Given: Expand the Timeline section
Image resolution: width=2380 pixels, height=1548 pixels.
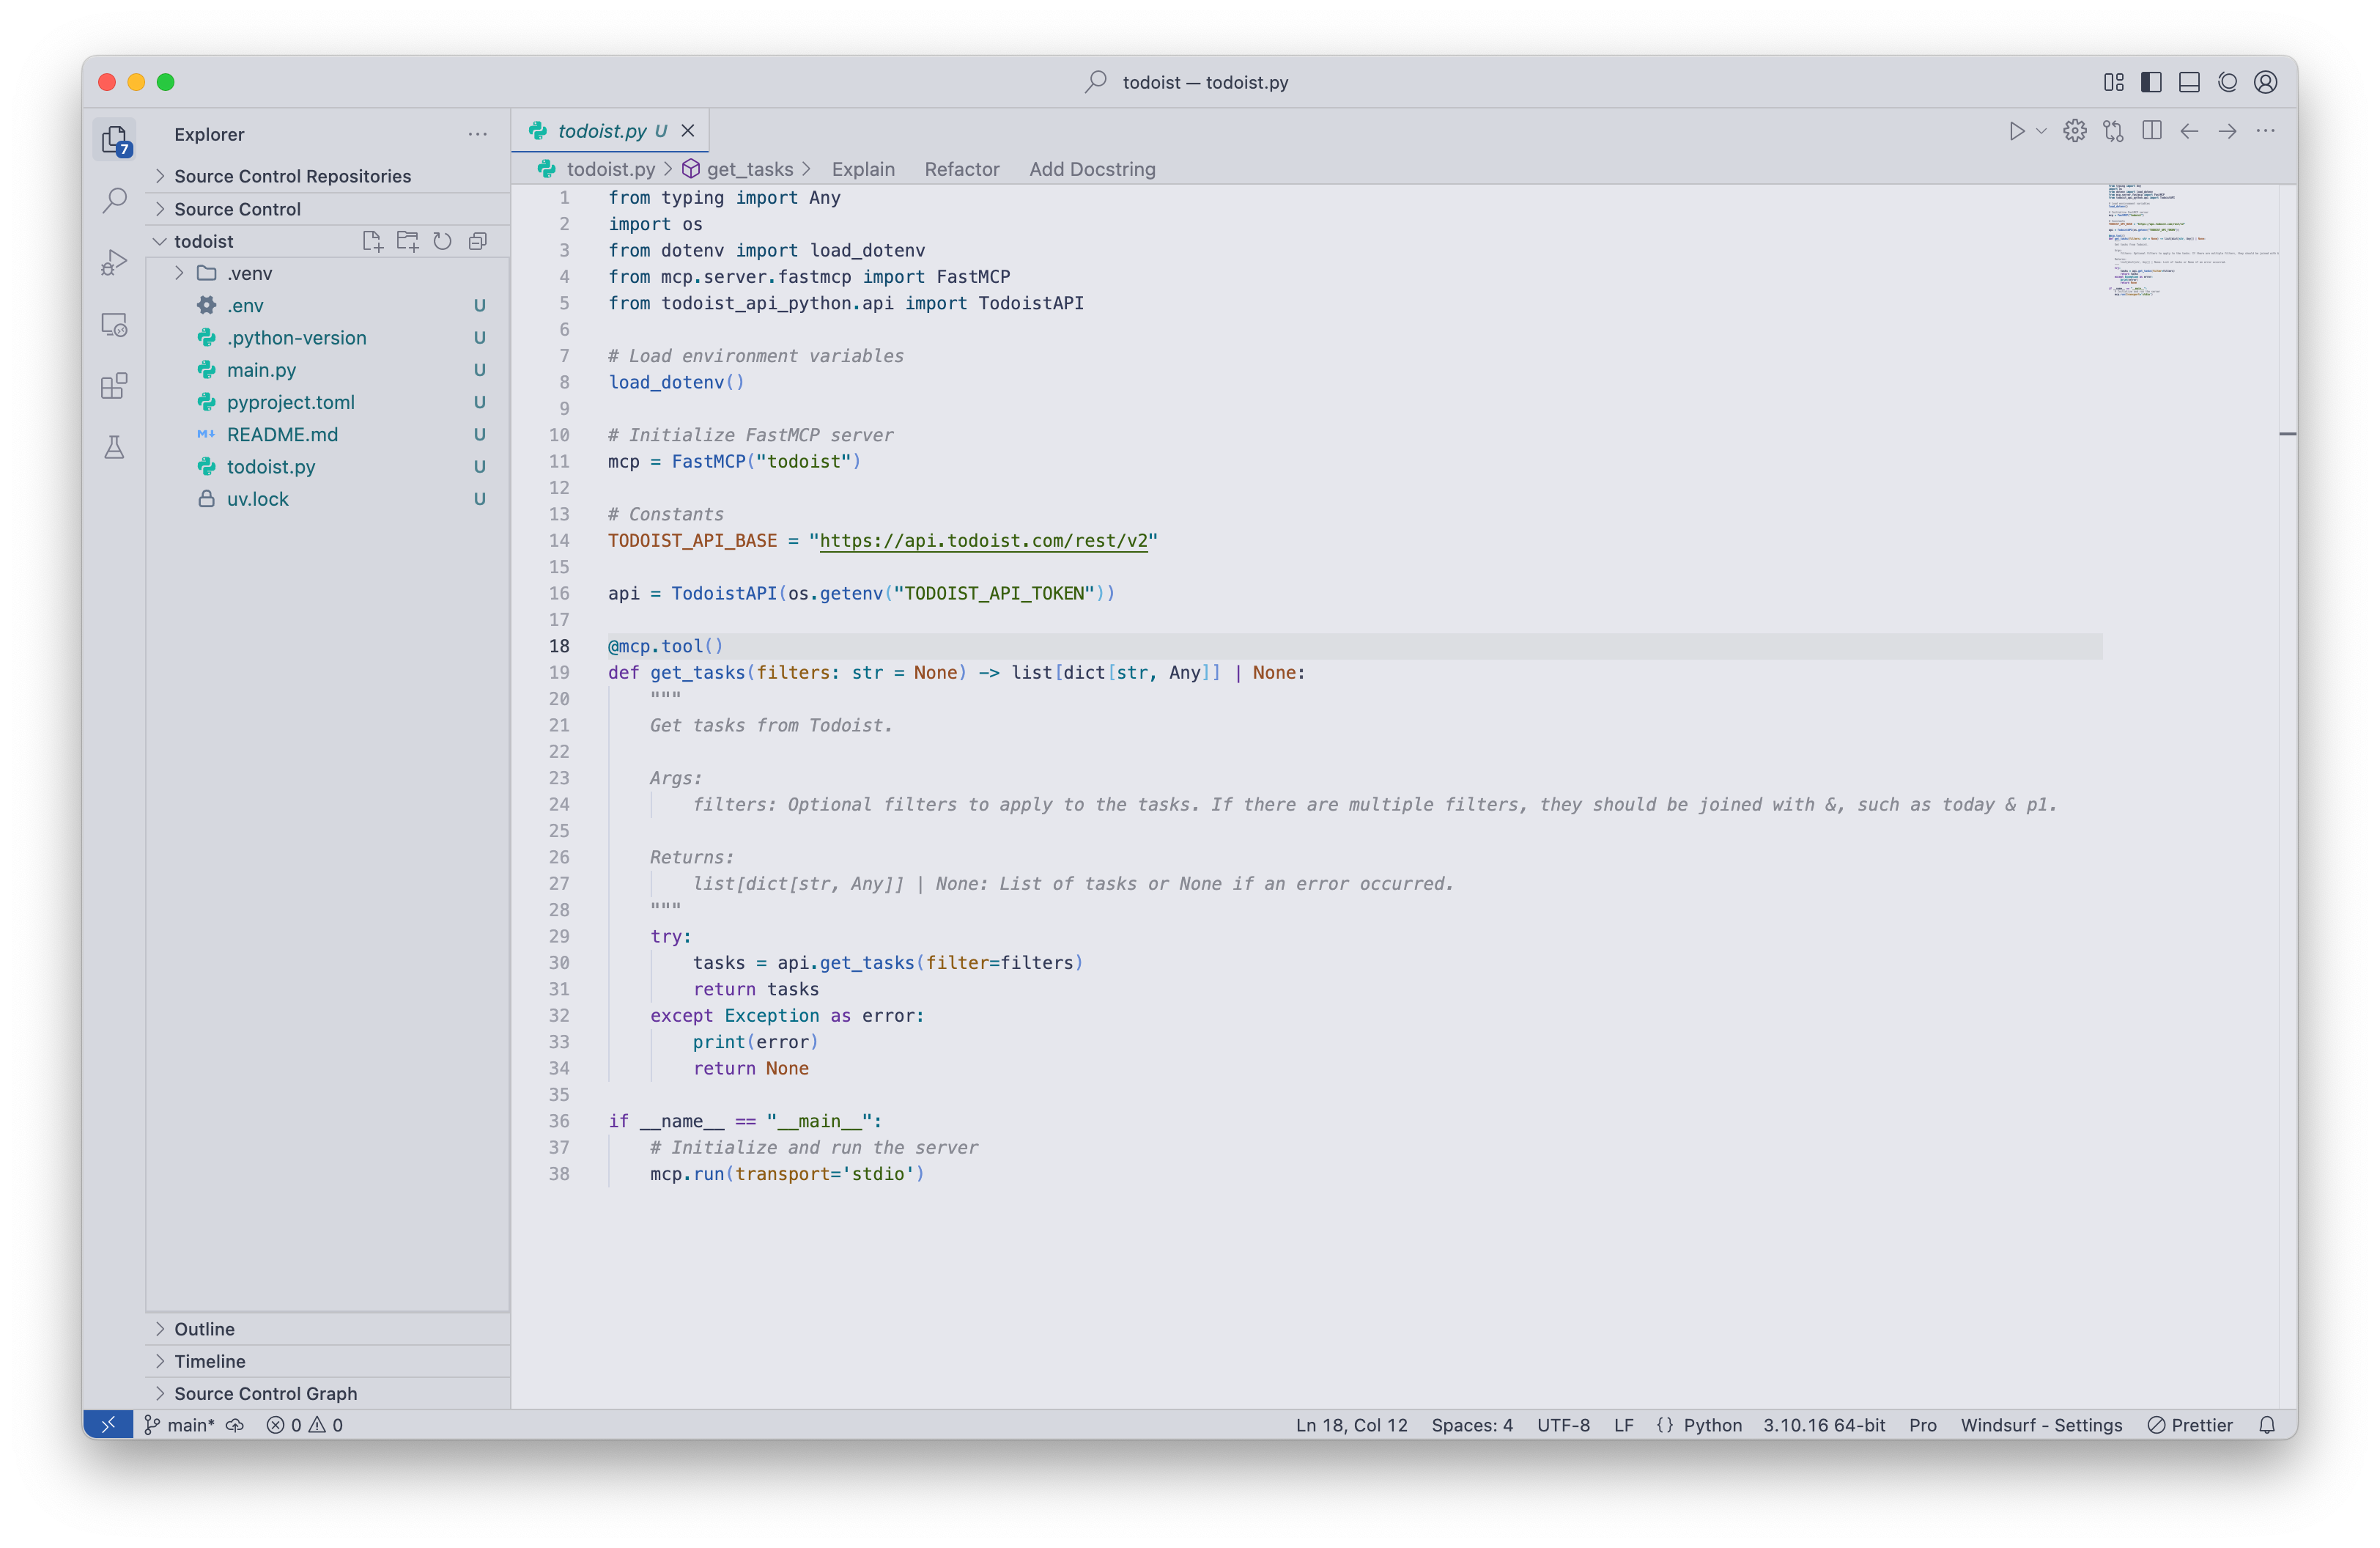Looking at the screenshot, I should [x=328, y=1361].
